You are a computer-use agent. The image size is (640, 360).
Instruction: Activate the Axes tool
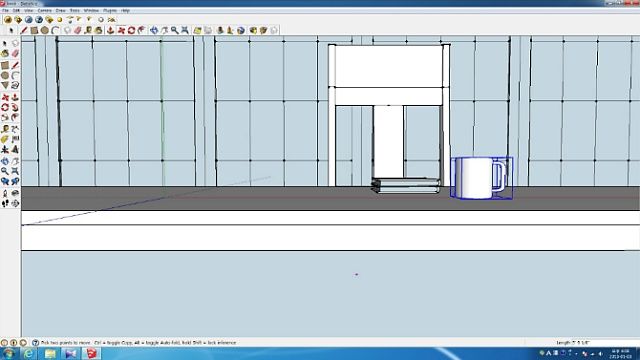pyautogui.click(x=5, y=149)
